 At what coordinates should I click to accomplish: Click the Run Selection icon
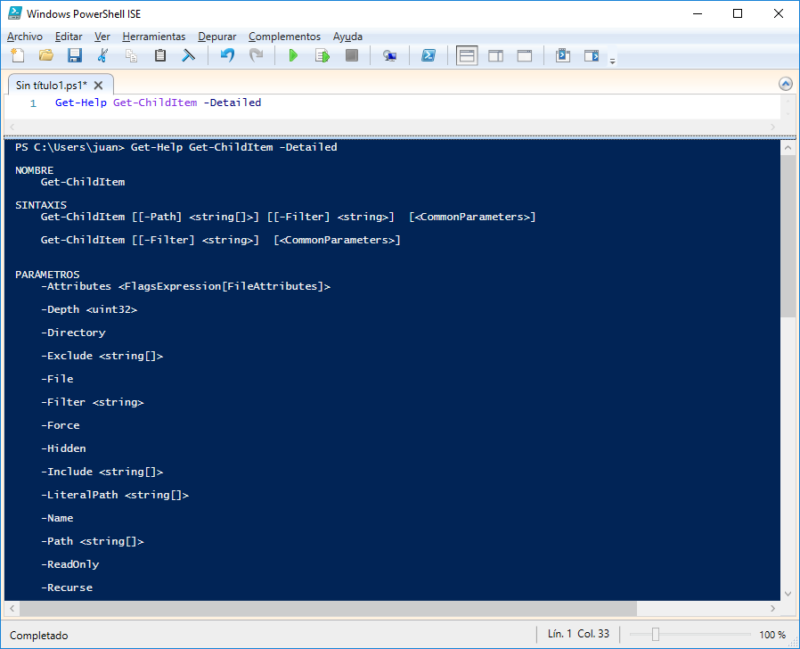pos(320,55)
